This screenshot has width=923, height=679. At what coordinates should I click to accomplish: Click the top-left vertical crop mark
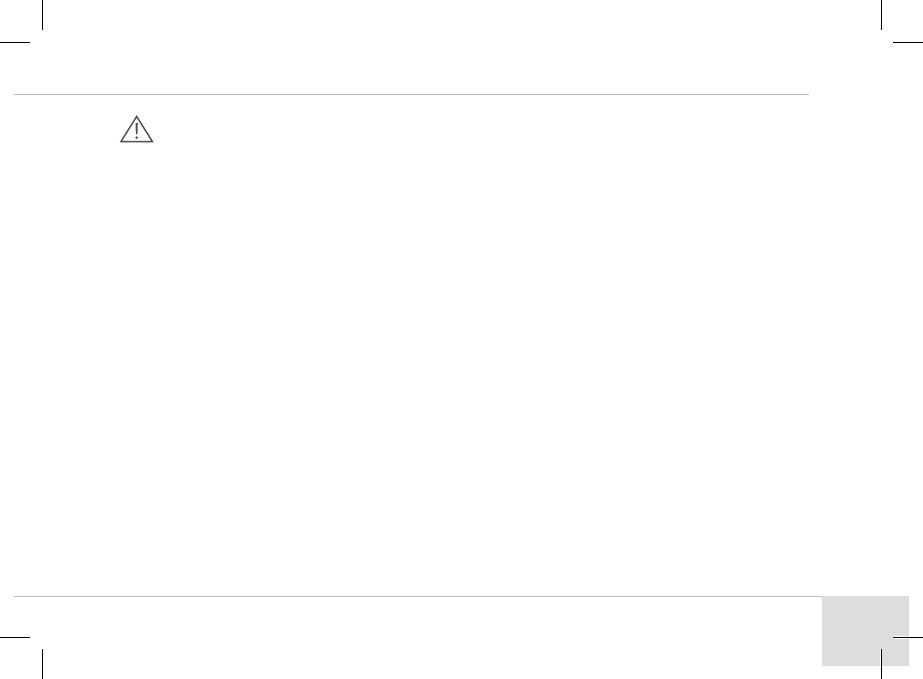44,14
